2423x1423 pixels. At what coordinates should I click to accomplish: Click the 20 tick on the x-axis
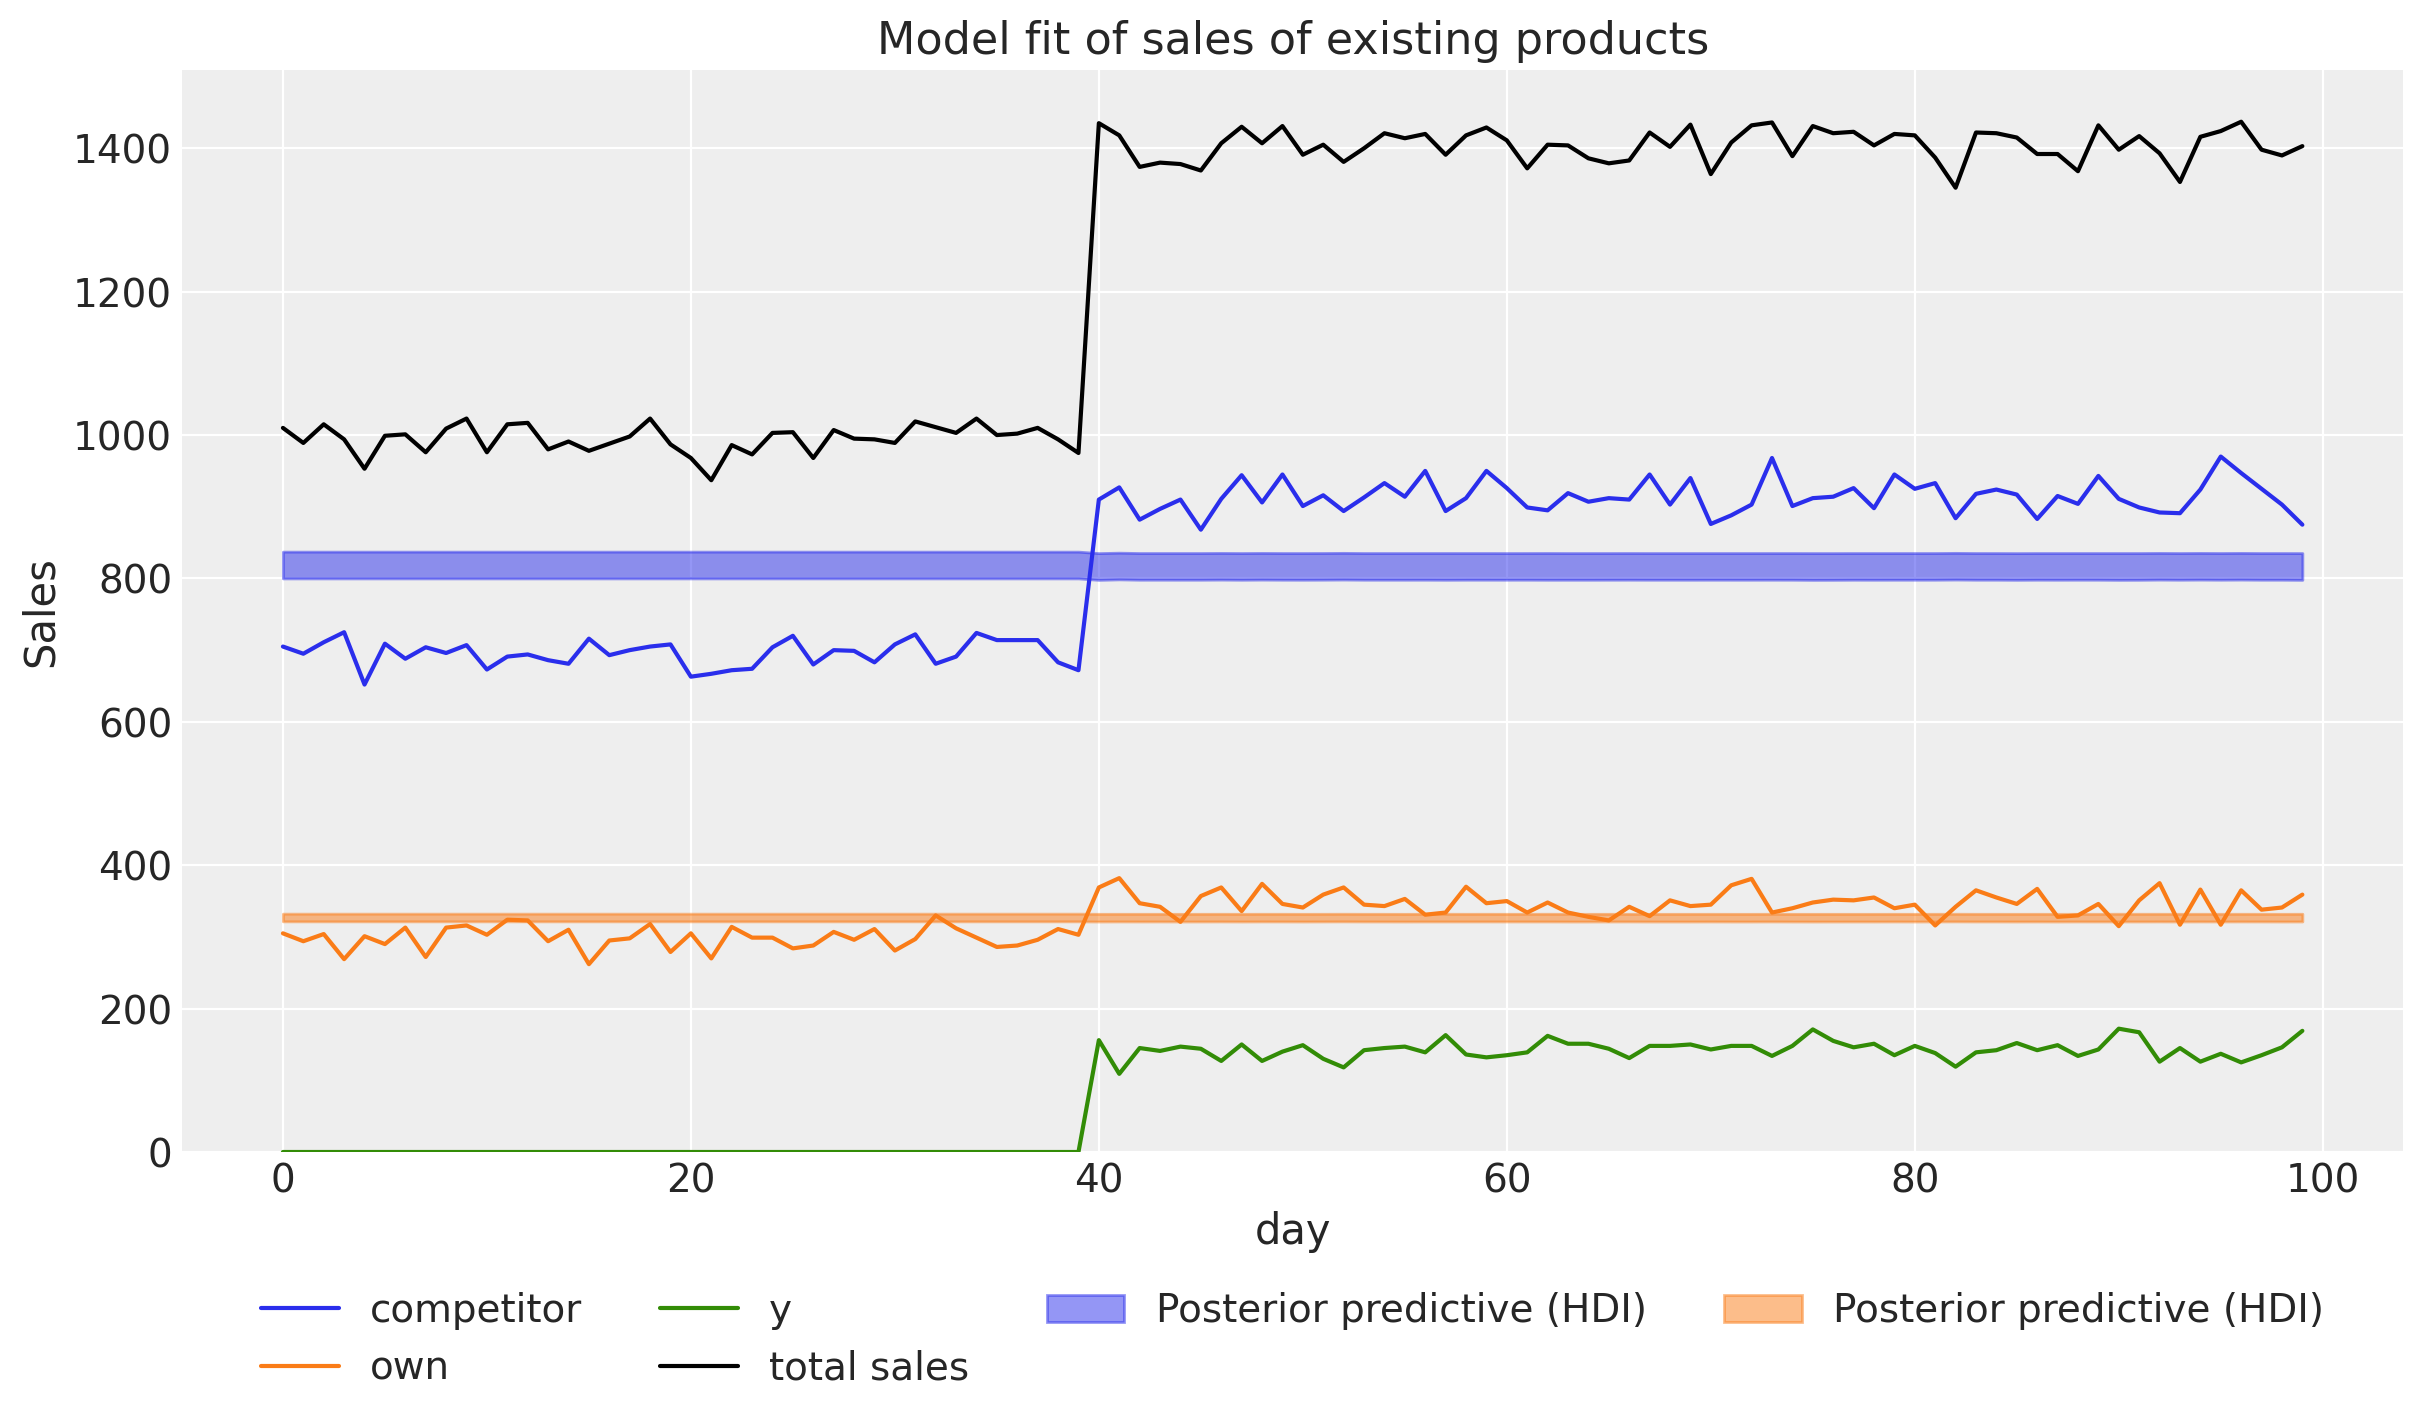pyautogui.click(x=691, y=1180)
